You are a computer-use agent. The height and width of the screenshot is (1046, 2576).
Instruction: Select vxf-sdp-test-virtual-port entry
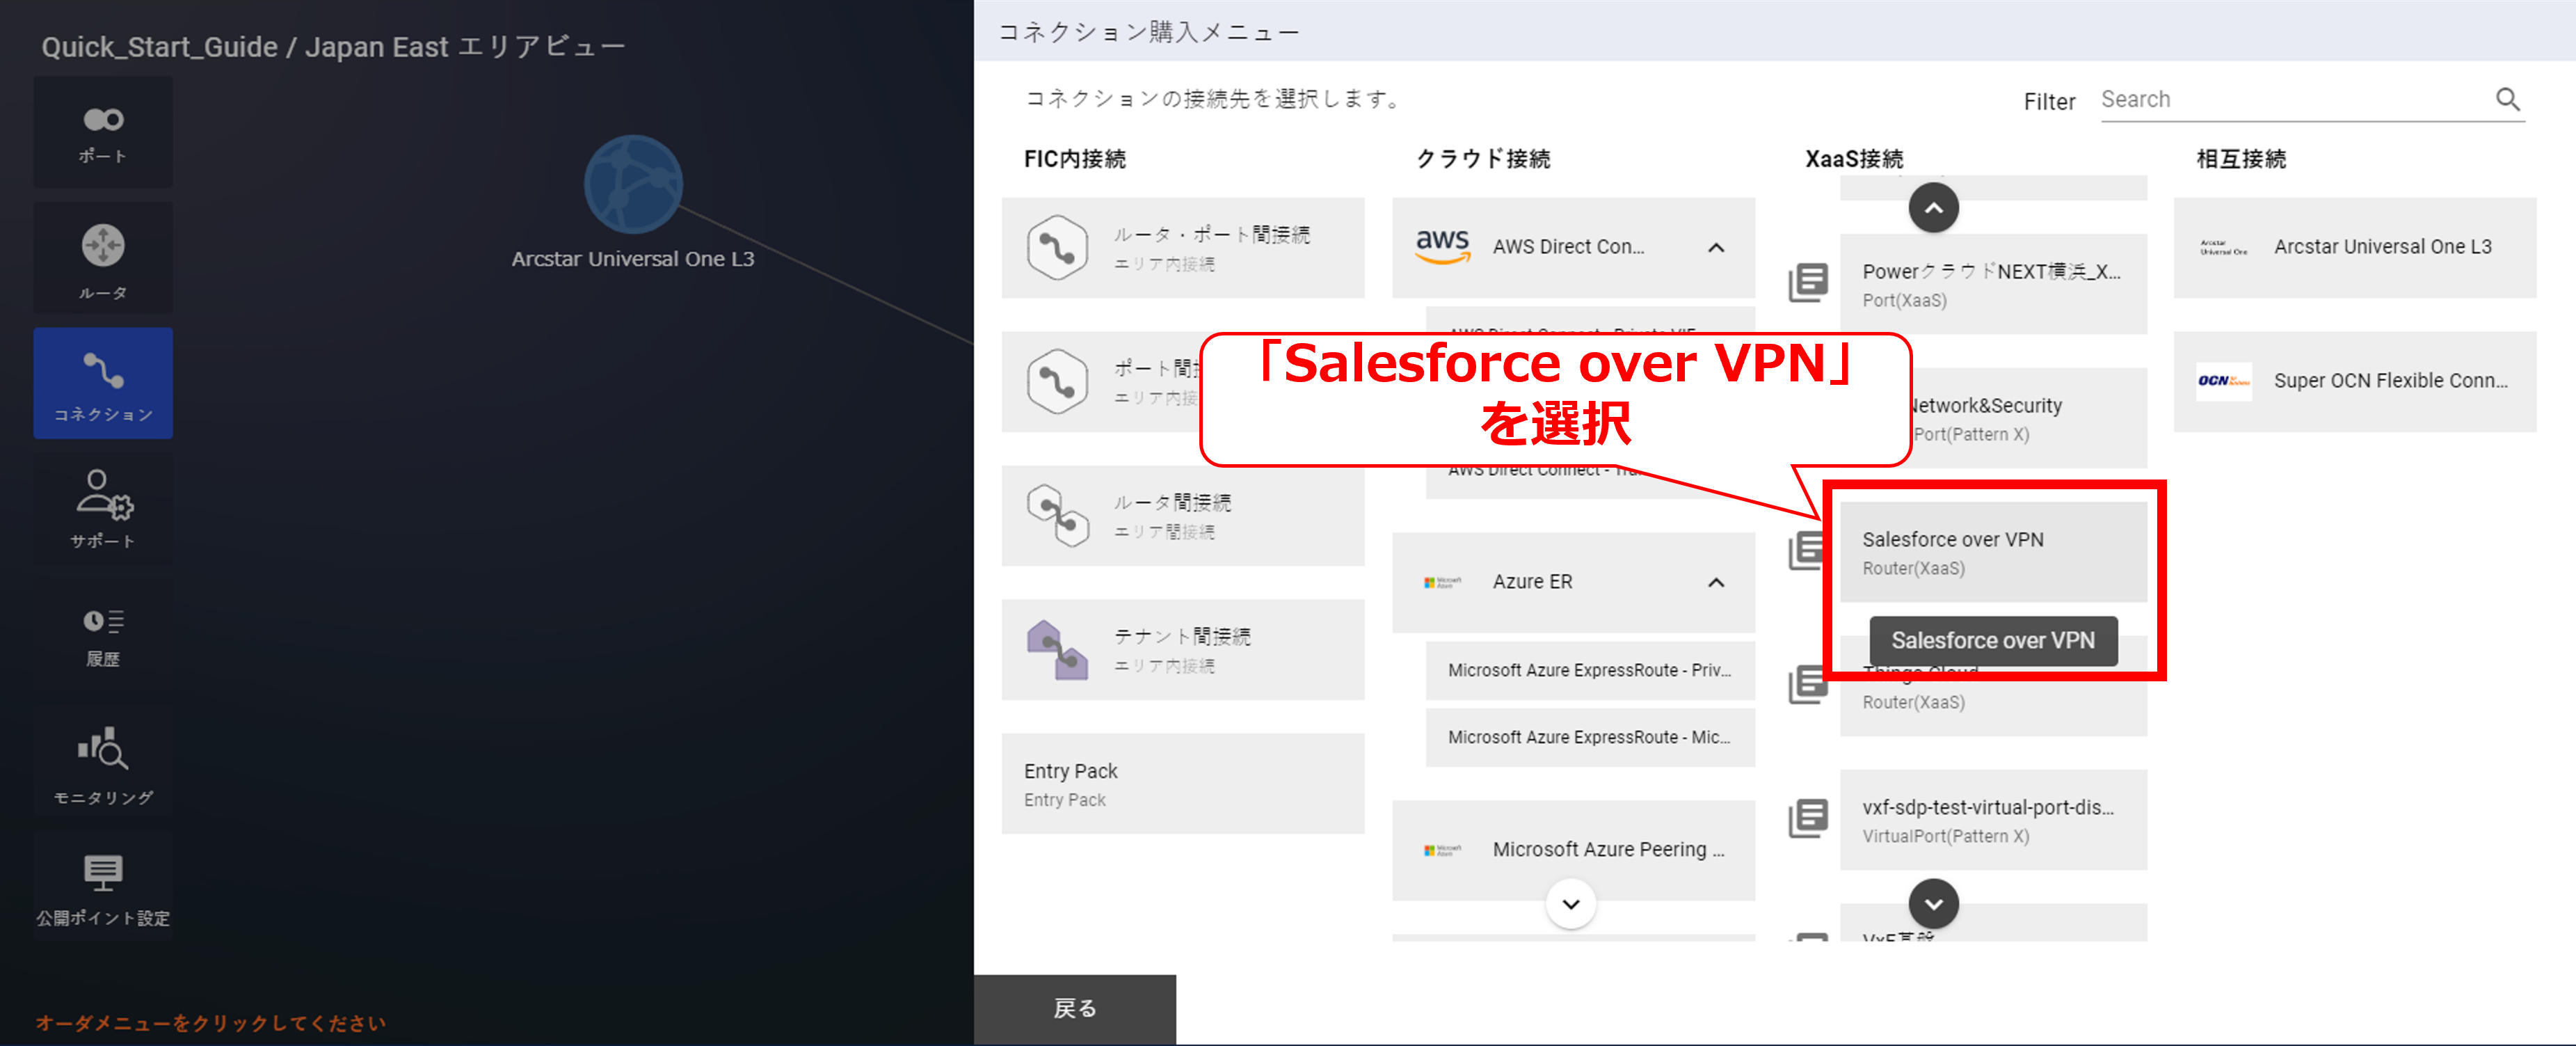(1993, 820)
